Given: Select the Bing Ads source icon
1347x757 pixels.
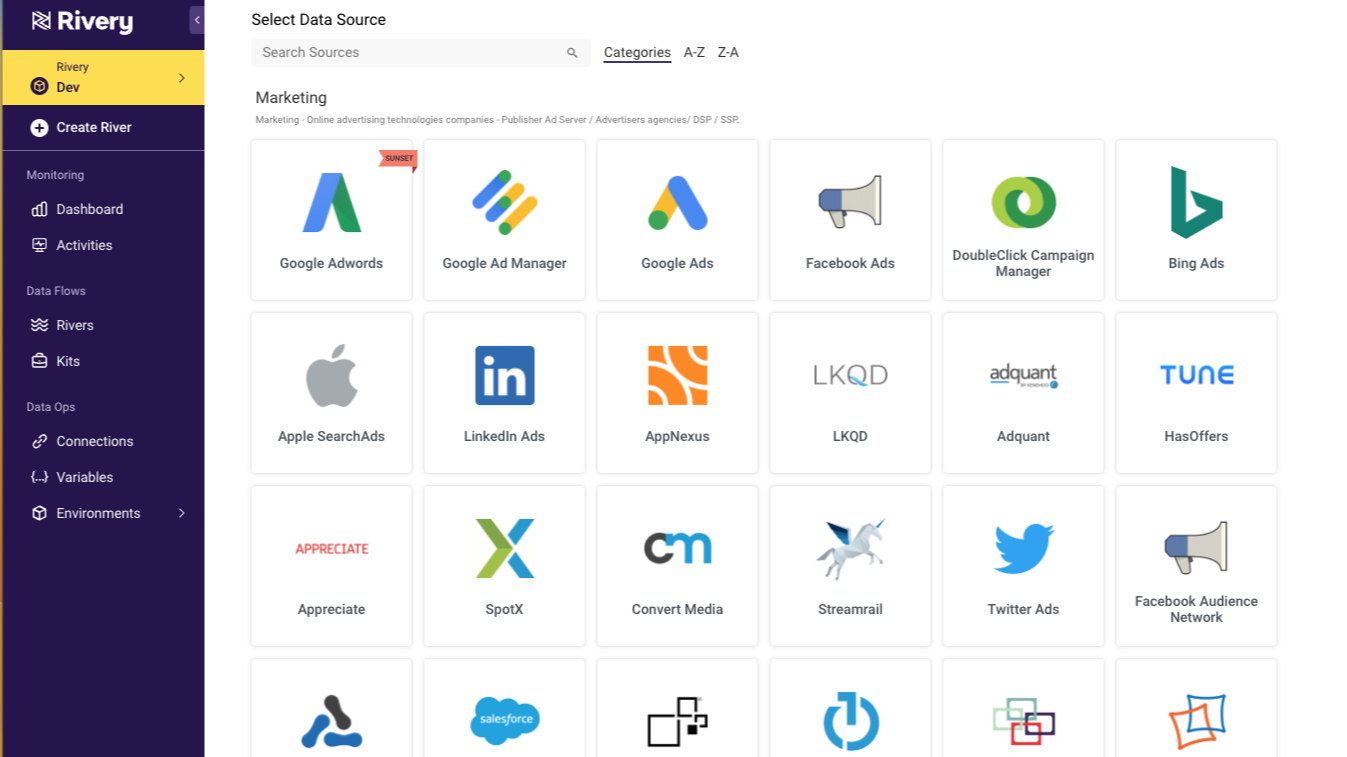Looking at the screenshot, I should (x=1196, y=203).
